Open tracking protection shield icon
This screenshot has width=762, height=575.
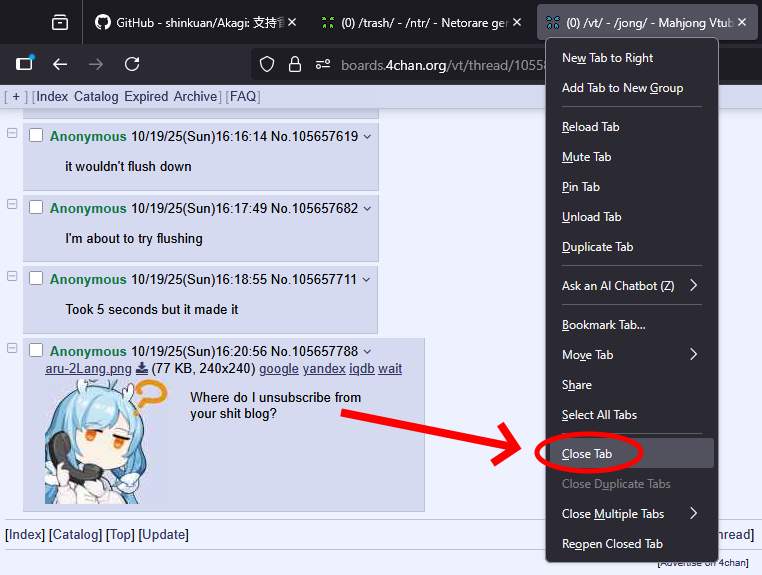(267, 64)
